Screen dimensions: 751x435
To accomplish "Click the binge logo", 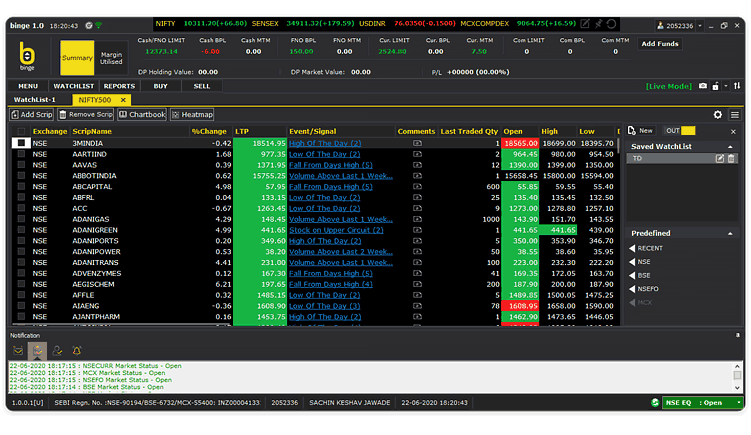I will [27, 56].
